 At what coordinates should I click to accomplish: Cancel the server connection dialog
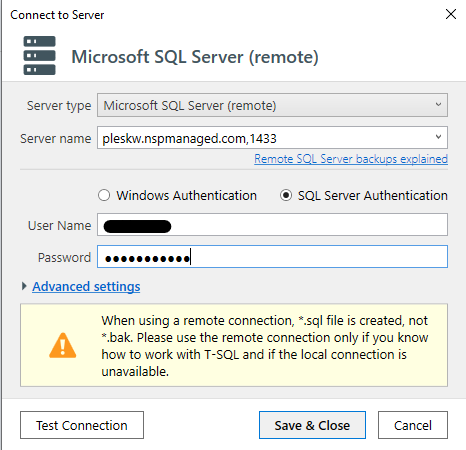click(413, 425)
